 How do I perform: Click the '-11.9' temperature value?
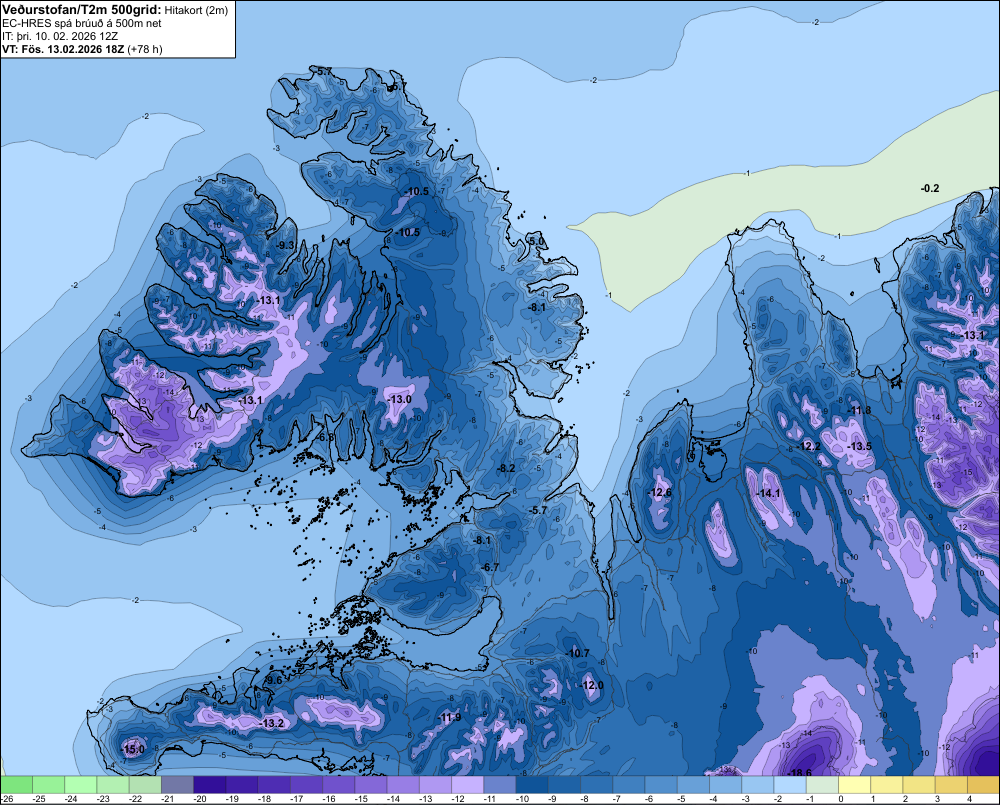click(x=449, y=717)
